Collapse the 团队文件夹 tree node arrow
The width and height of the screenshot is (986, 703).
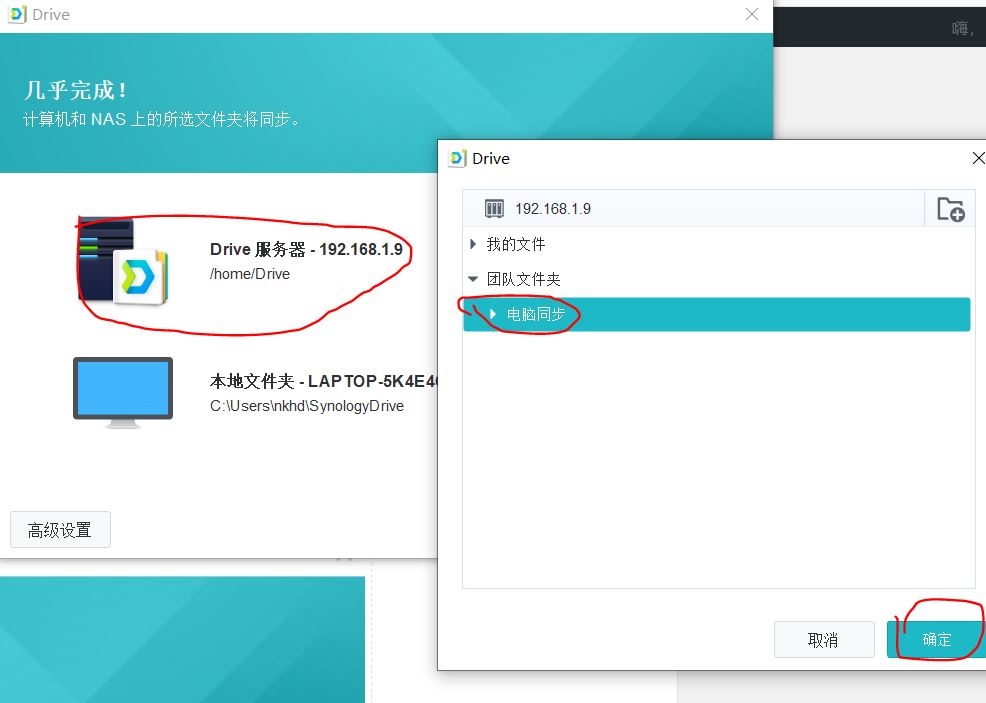(x=473, y=279)
